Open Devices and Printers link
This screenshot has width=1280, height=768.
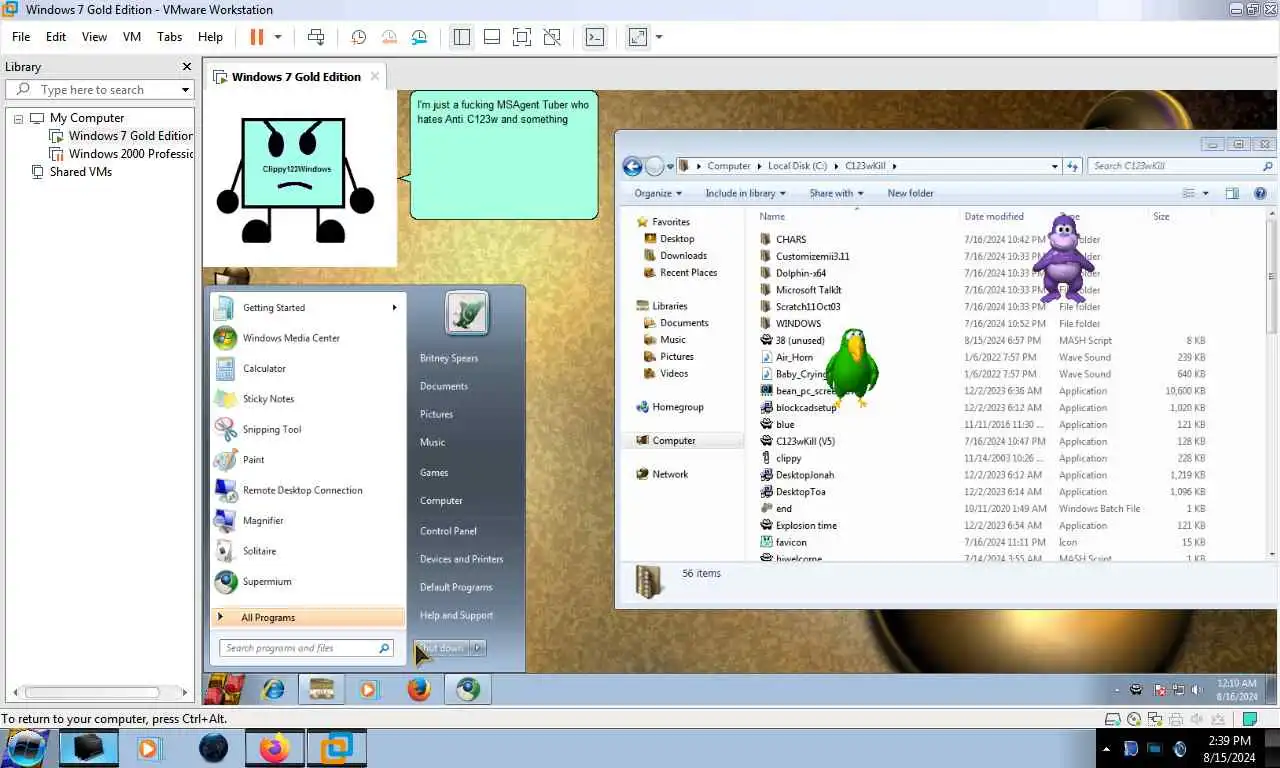pos(461,559)
